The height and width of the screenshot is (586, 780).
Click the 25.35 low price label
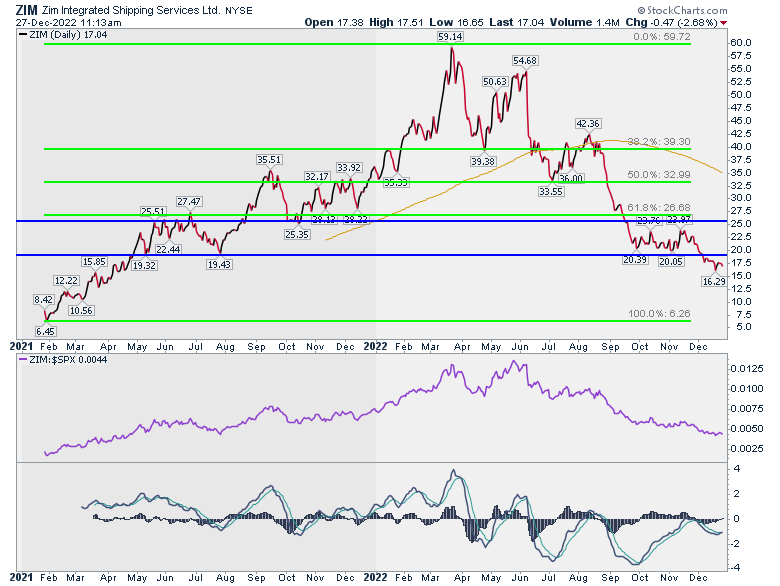pyautogui.click(x=297, y=234)
